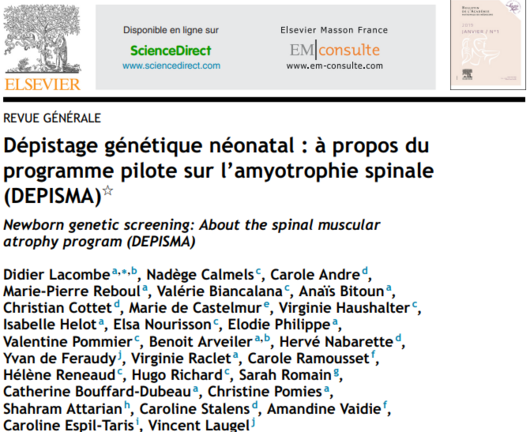The width and height of the screenshot is (530, 432).
Task: Click affiliation 'h' after Shahram Attarian
Action: [x=127, y=405]
